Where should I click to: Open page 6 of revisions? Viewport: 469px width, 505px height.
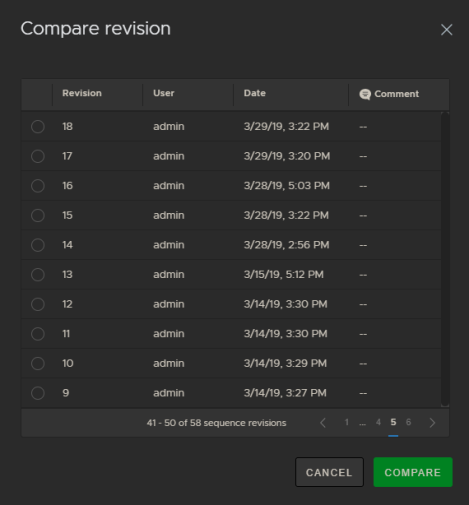[408, 422]
